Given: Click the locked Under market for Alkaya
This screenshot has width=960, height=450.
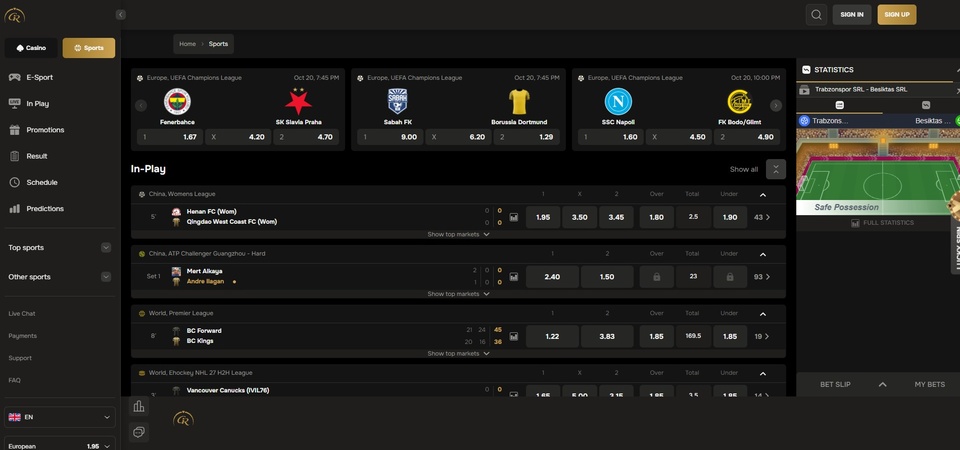Looking at the screenshot, I should pyautogui.click(x=730, y=277).
